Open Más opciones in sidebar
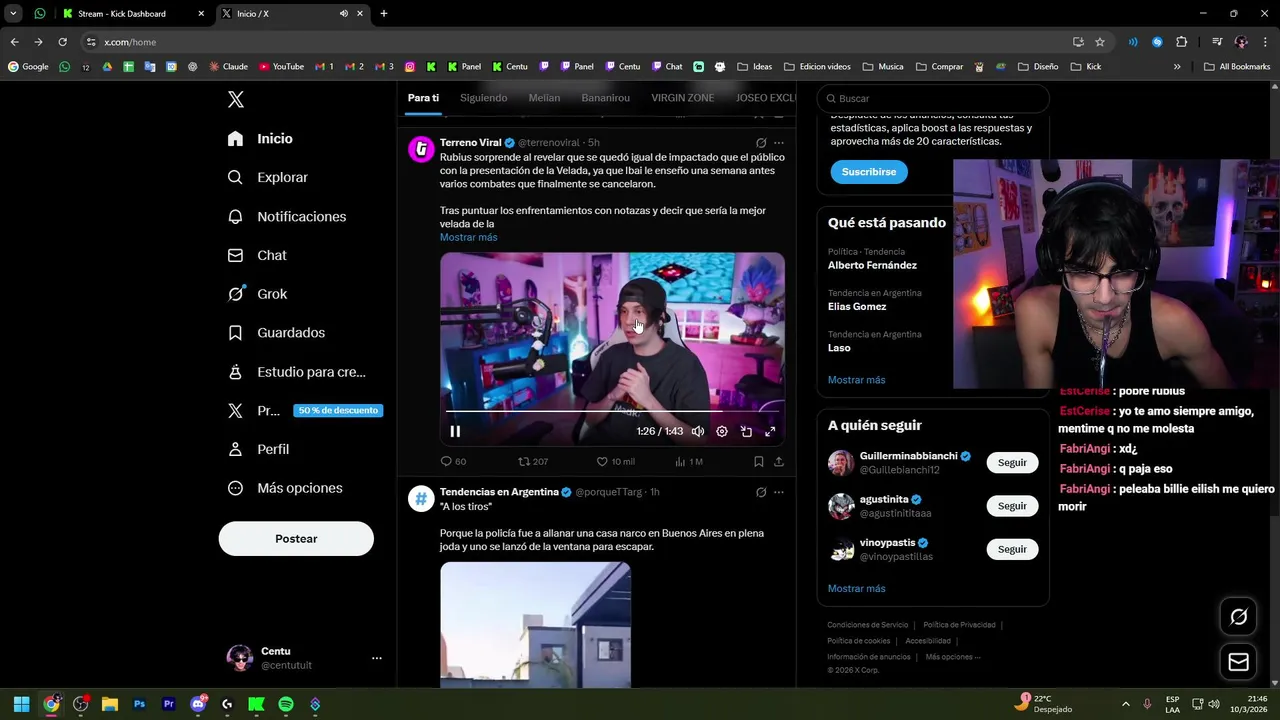This screenshot has height=720, width=1280. (285, 488)
